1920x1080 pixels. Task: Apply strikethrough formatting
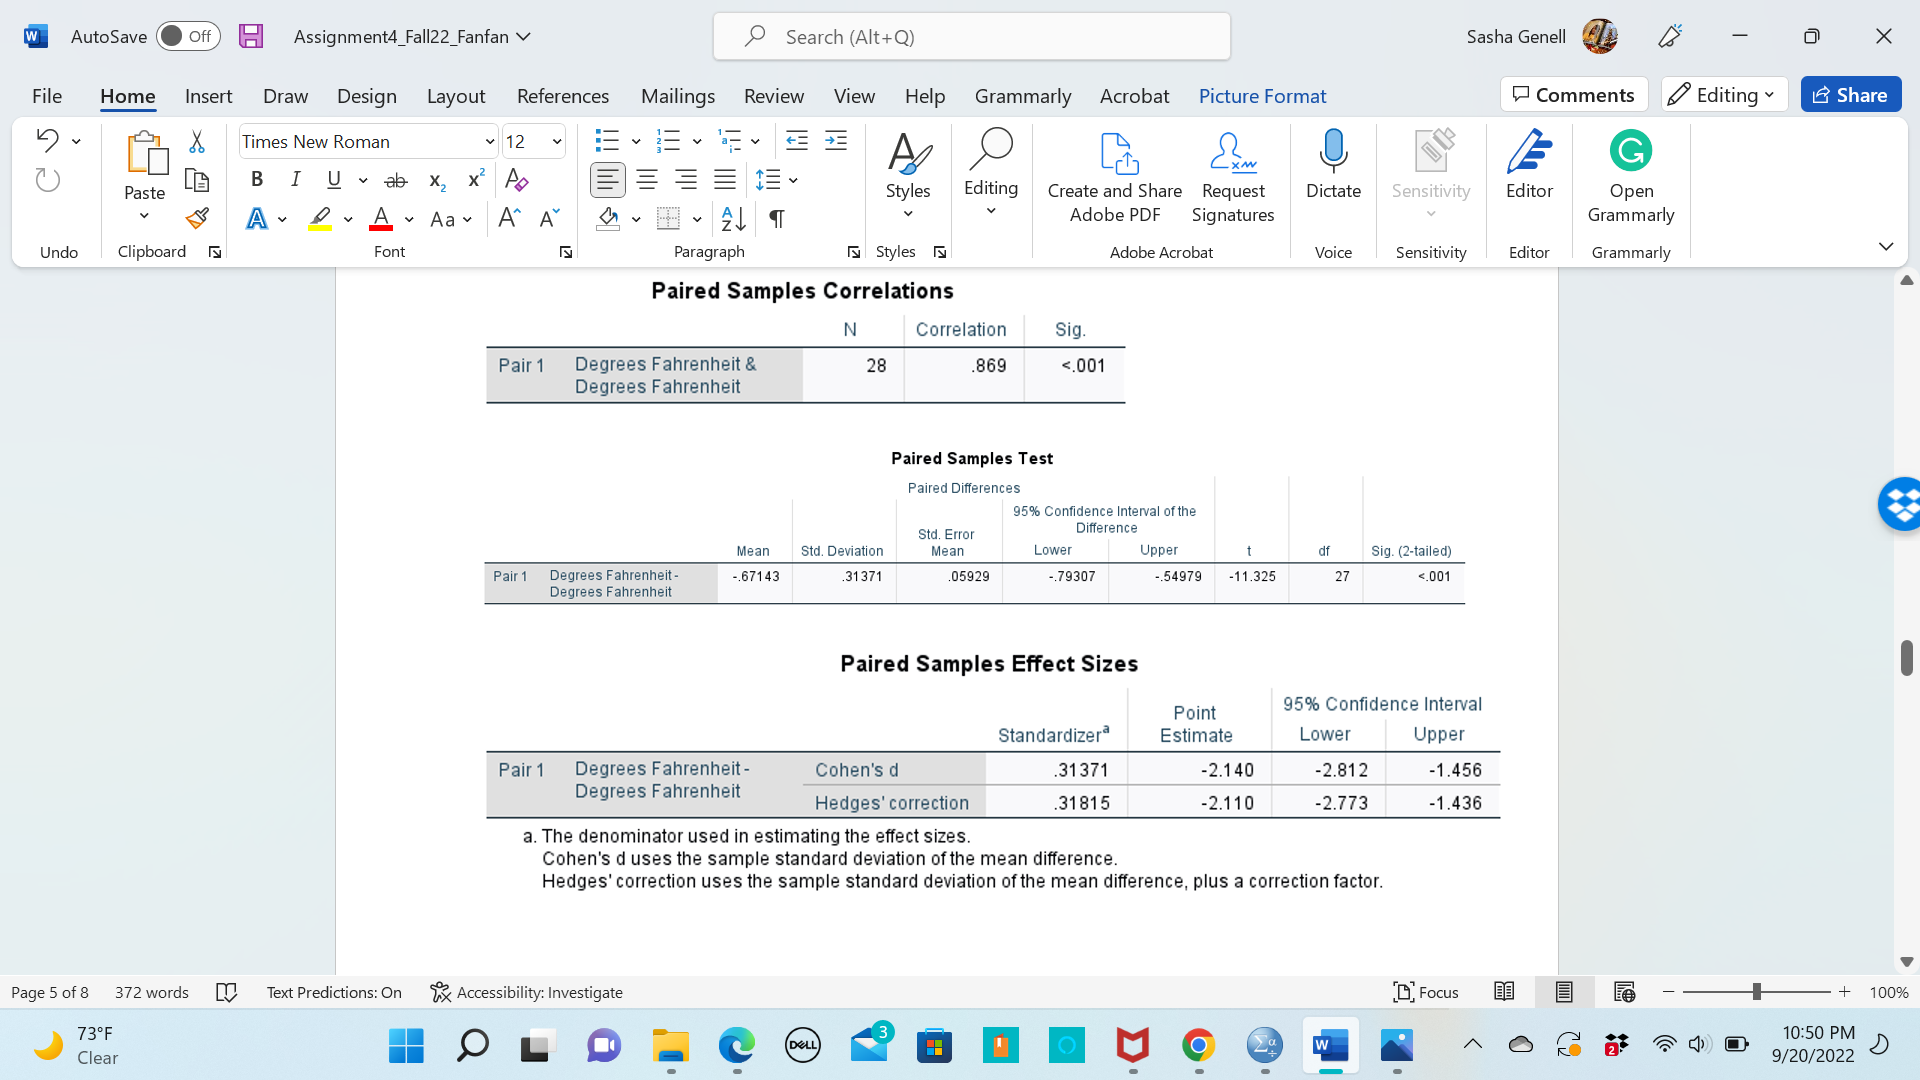tap(396, 180)
